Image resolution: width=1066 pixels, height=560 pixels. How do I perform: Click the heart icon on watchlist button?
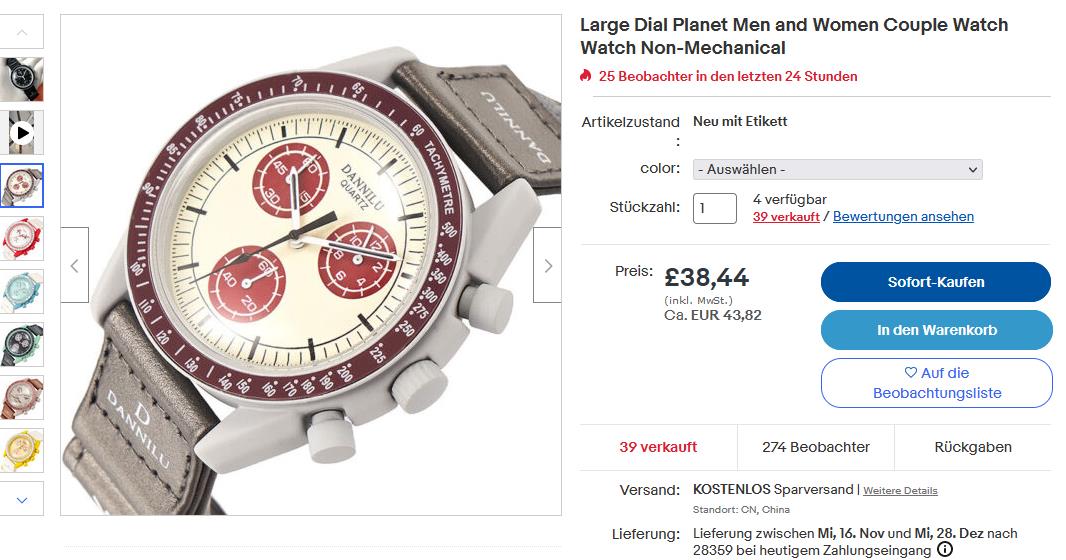point(910,373)
